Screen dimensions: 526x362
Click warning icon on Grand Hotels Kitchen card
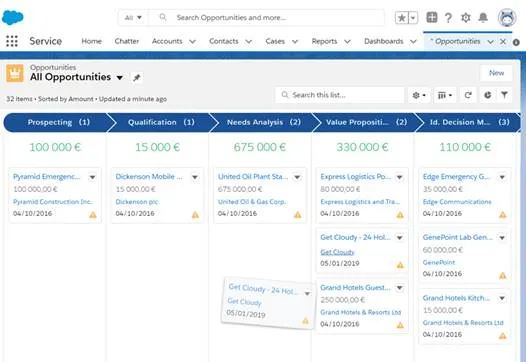click(x=503, y=335)
